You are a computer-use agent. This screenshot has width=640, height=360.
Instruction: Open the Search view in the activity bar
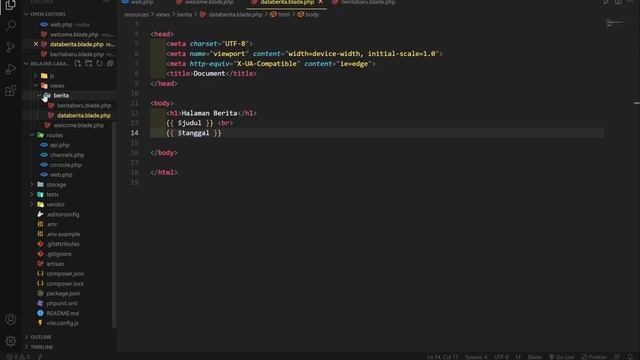11,26
